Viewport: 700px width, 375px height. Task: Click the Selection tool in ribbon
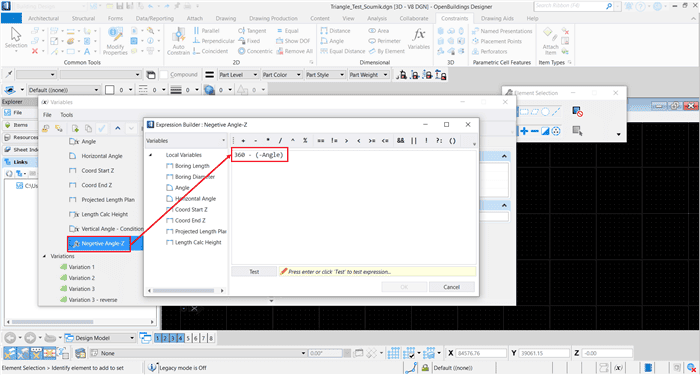16,39
